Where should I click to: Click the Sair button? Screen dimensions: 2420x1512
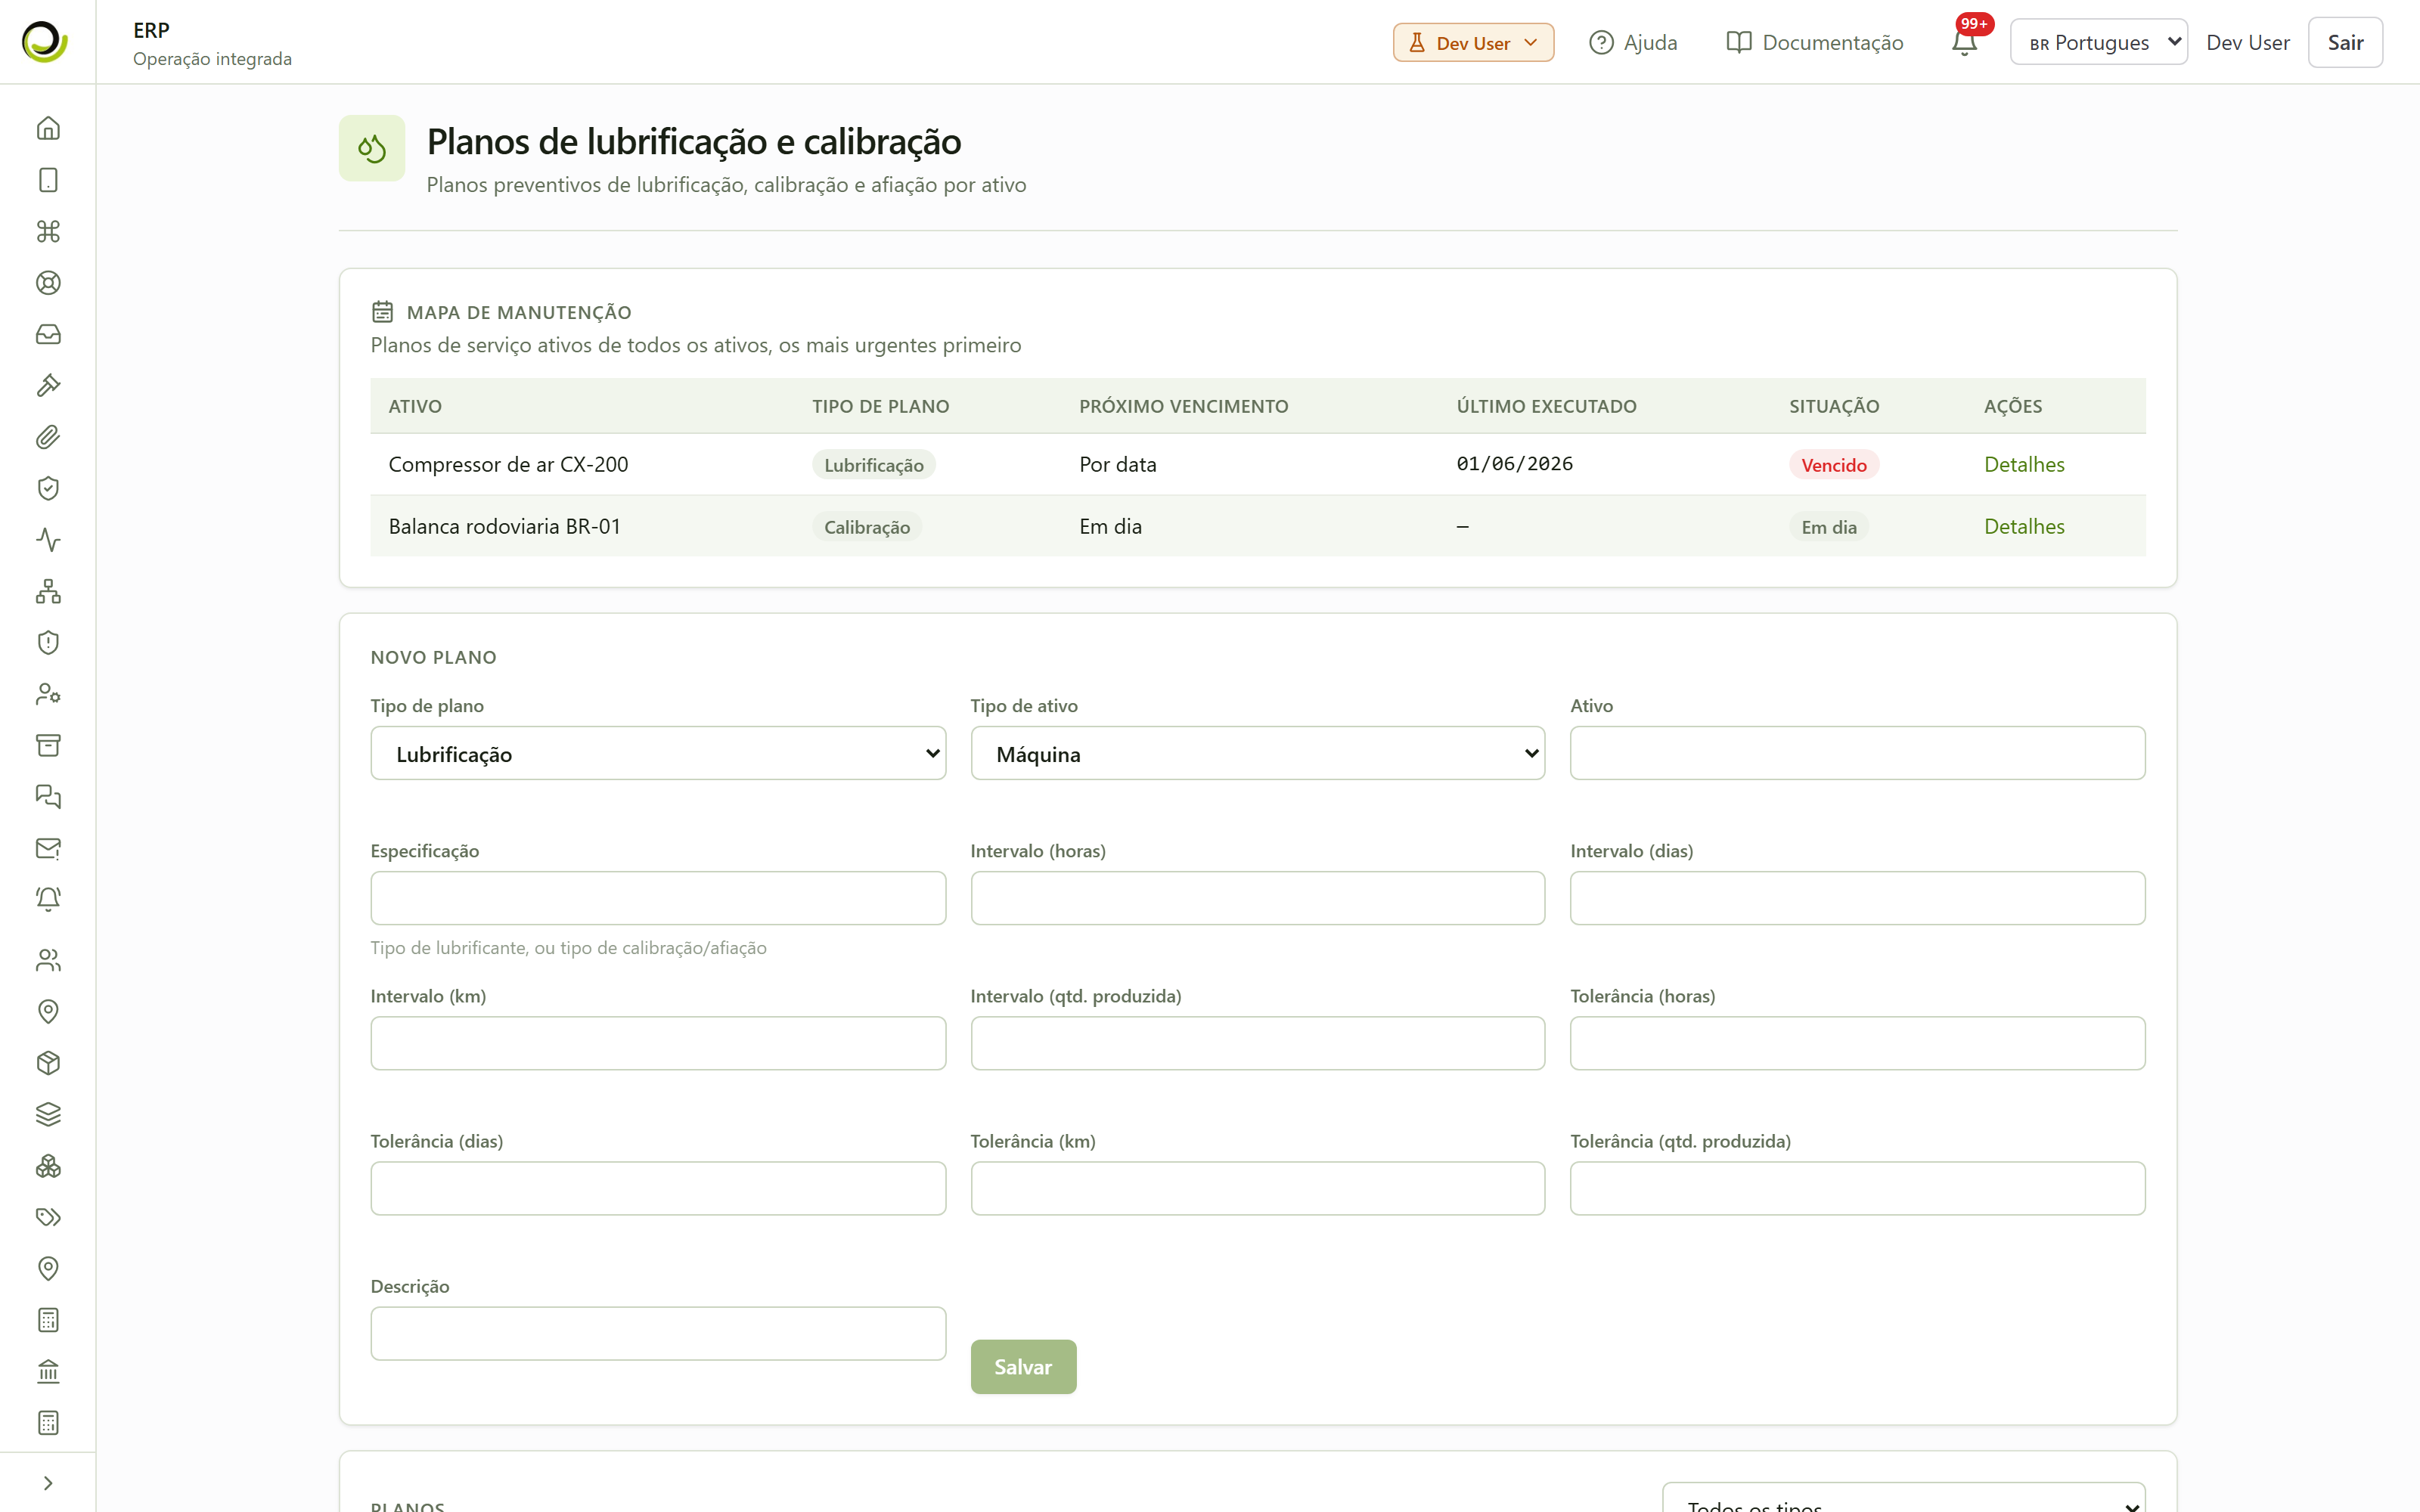click(x=2345, y=42)
